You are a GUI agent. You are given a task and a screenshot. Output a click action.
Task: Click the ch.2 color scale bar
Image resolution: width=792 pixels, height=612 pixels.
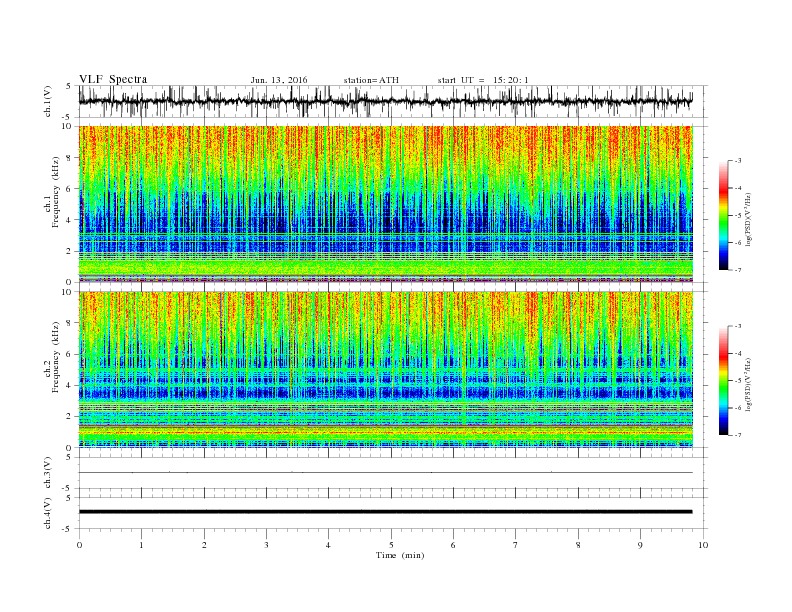[723, 381]
